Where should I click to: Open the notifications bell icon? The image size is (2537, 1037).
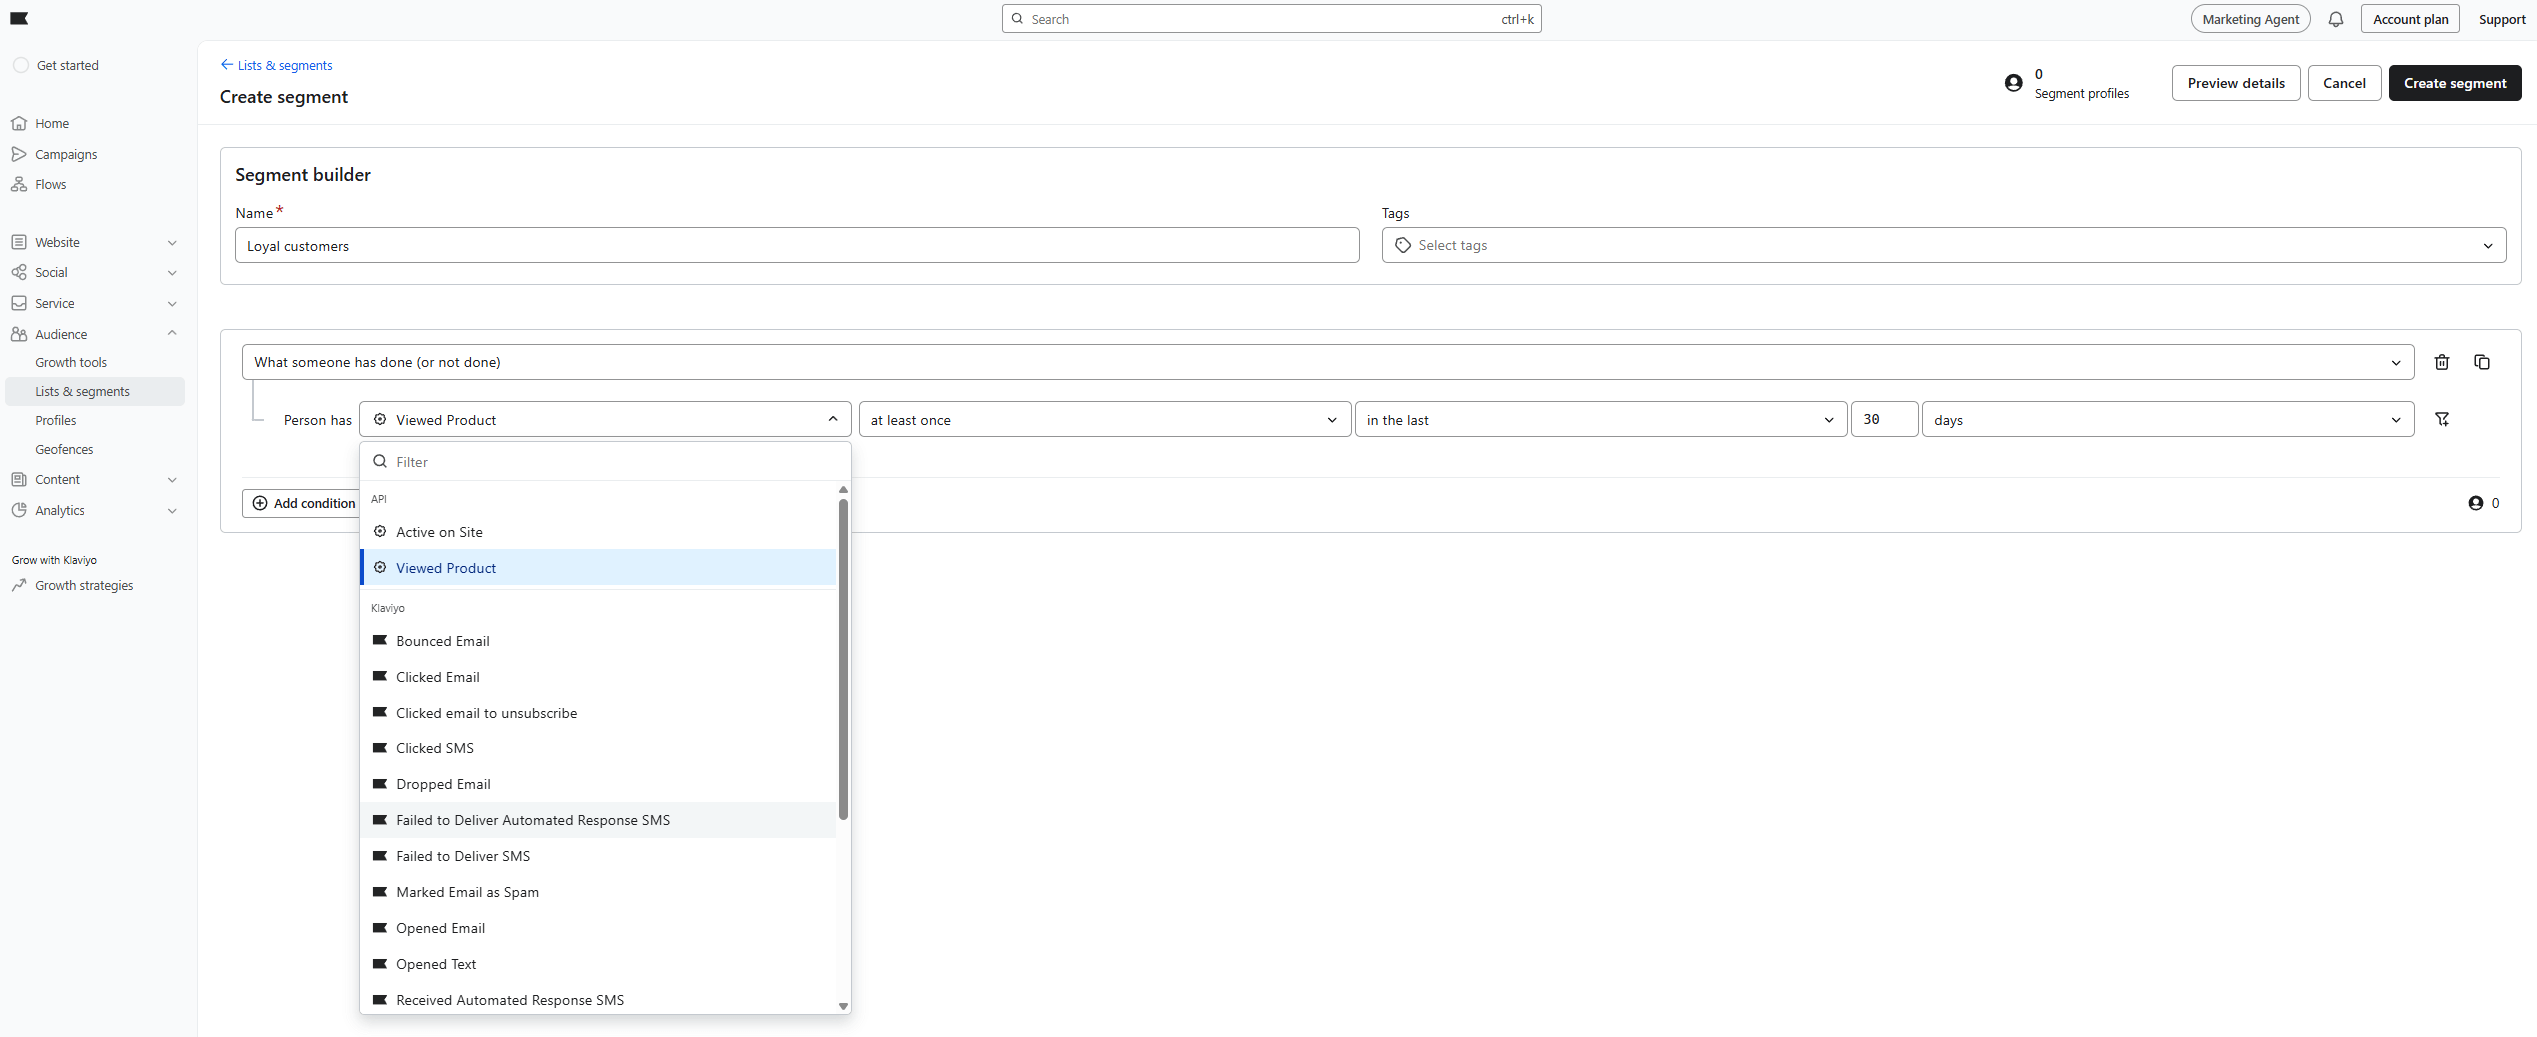(x=2336, y=18)
